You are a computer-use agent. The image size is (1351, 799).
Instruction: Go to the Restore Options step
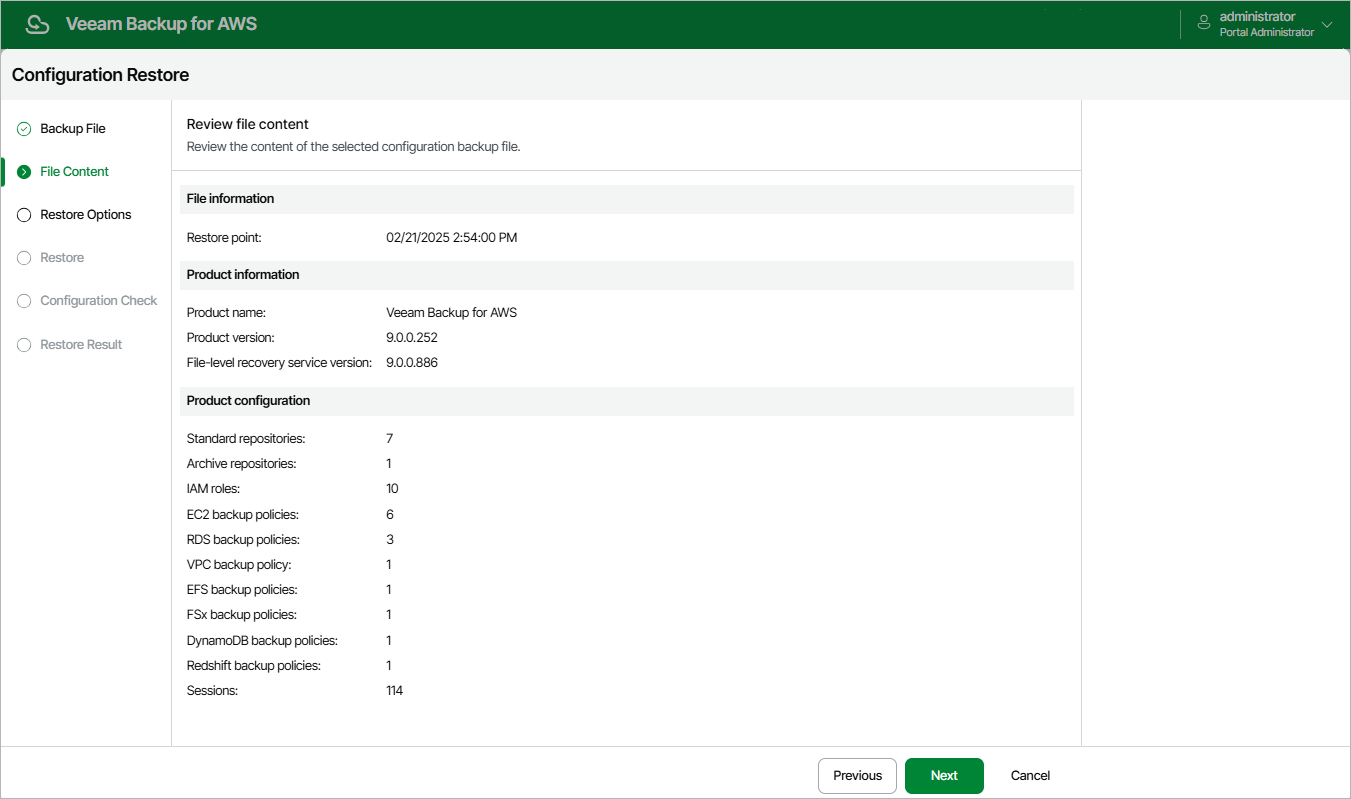86,215
